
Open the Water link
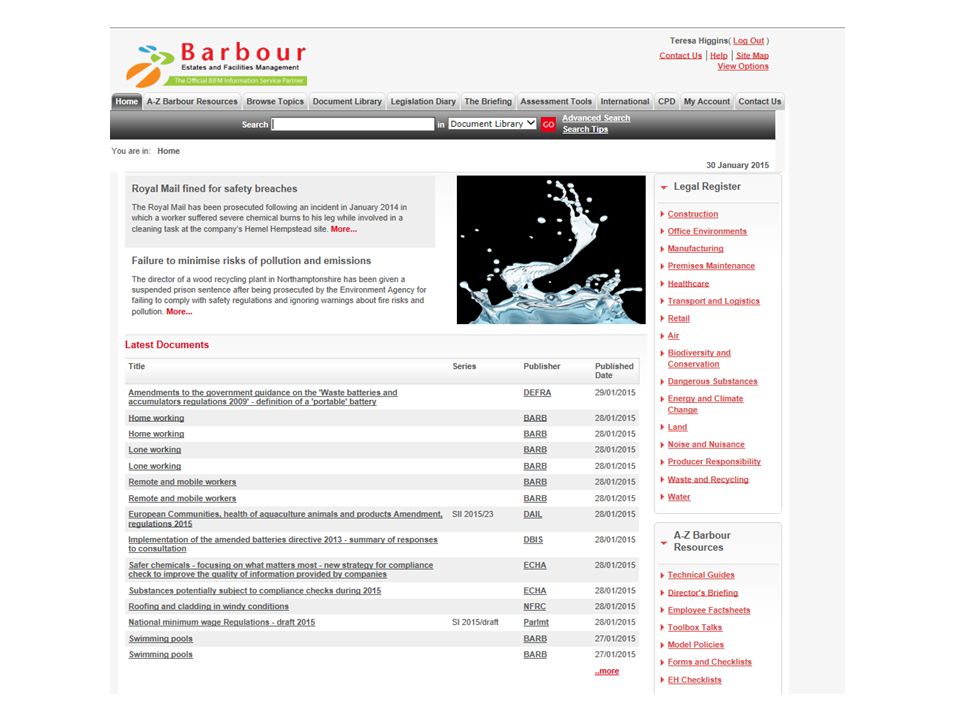[x=678, y=497]
